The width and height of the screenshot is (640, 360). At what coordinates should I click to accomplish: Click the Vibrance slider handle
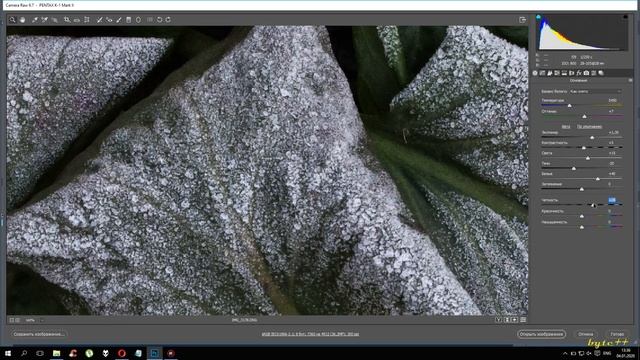tap(582, 216)
